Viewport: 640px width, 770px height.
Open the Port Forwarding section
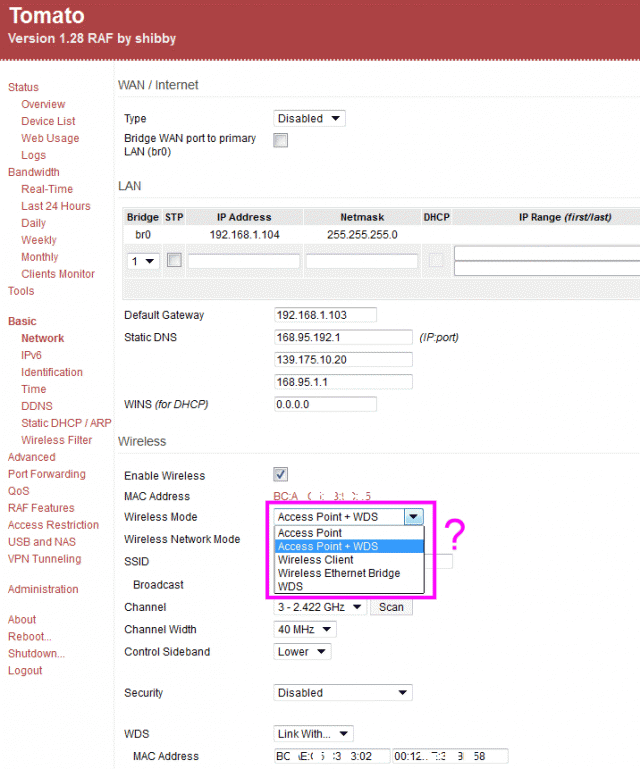click(47, 474)
